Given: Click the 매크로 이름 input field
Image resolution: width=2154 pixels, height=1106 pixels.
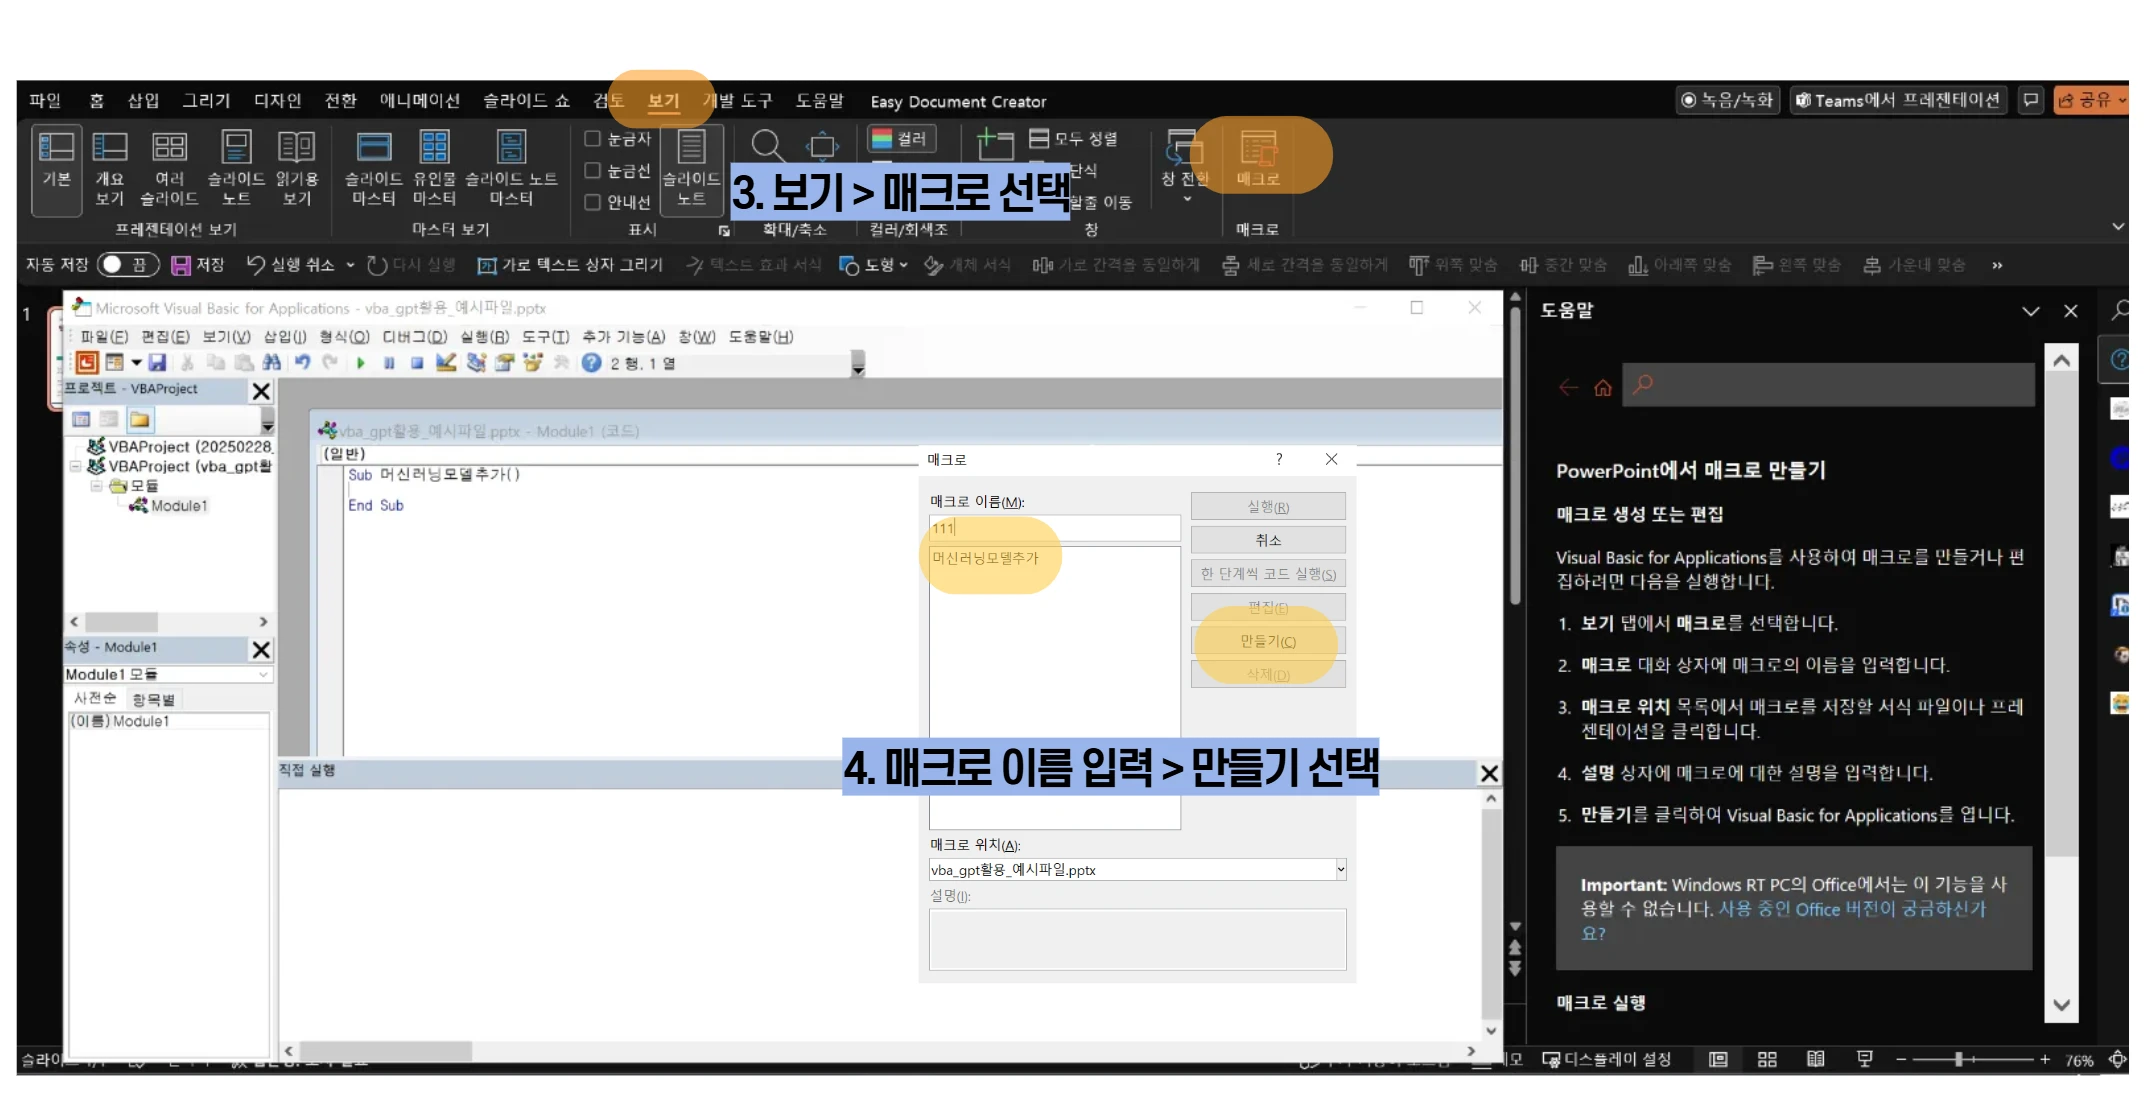Looking at the screenshot, I should click(x=1054, y=528).
